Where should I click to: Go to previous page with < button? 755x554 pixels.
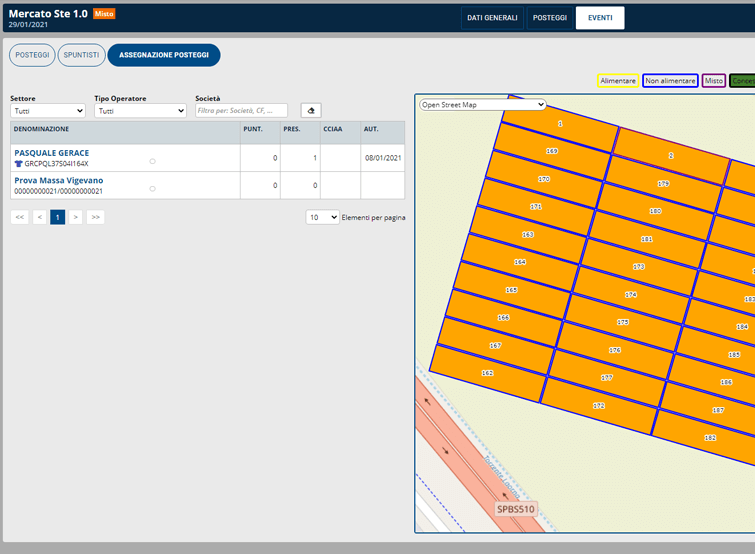coord(40,217)
